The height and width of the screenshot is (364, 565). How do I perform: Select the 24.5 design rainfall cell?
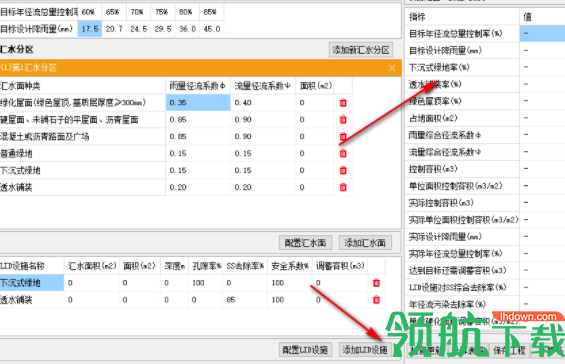click(x=138, y=29)
